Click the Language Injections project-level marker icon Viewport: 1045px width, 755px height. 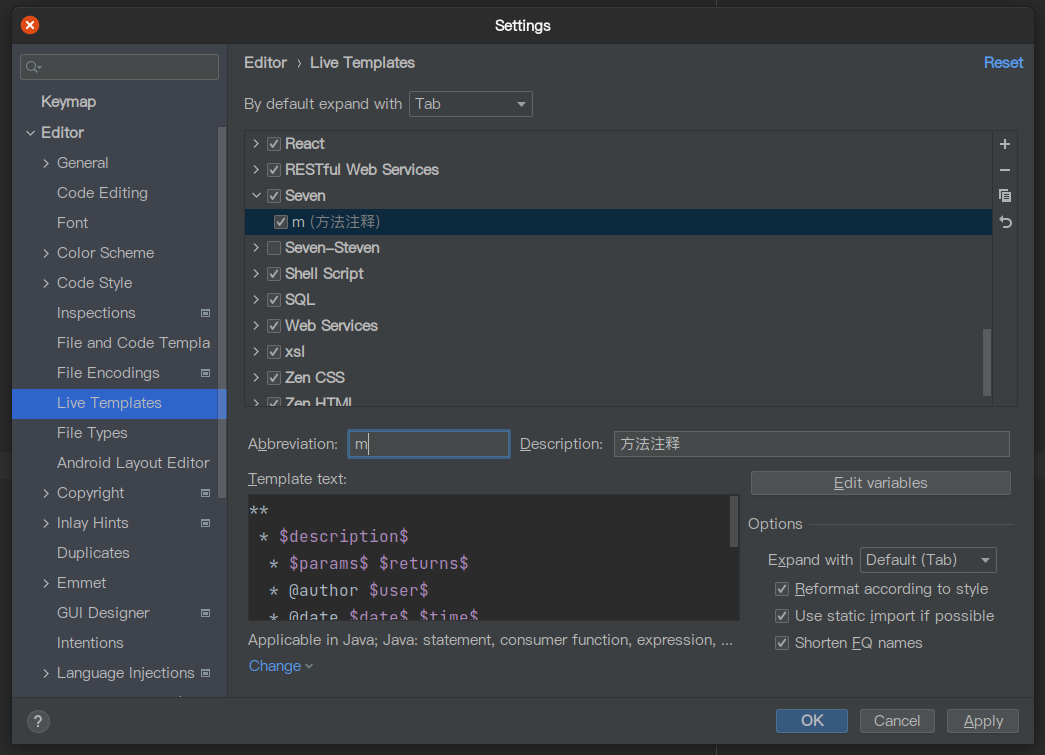click(x=205, y=673)
